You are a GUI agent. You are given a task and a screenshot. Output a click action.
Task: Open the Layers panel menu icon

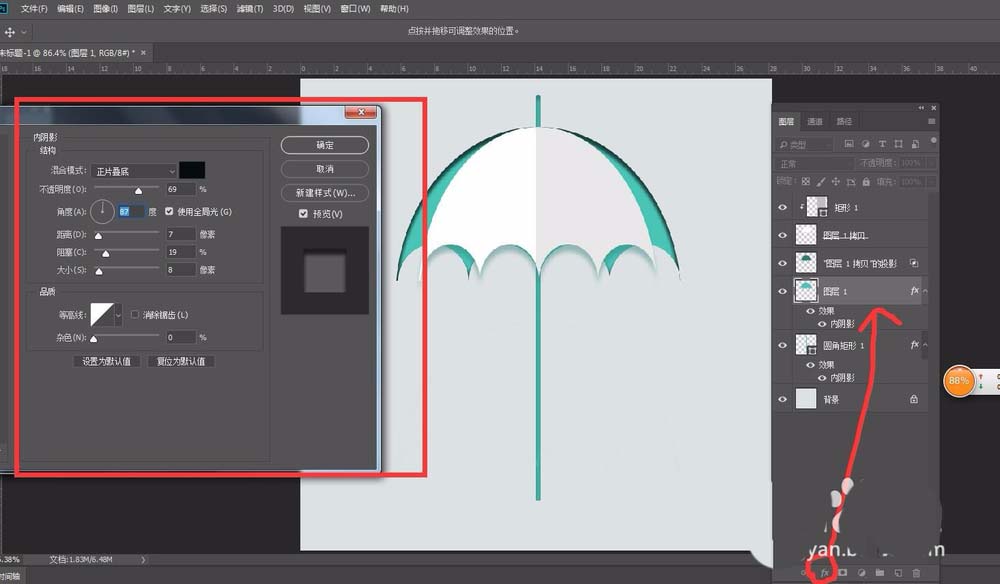pos(933,121)
